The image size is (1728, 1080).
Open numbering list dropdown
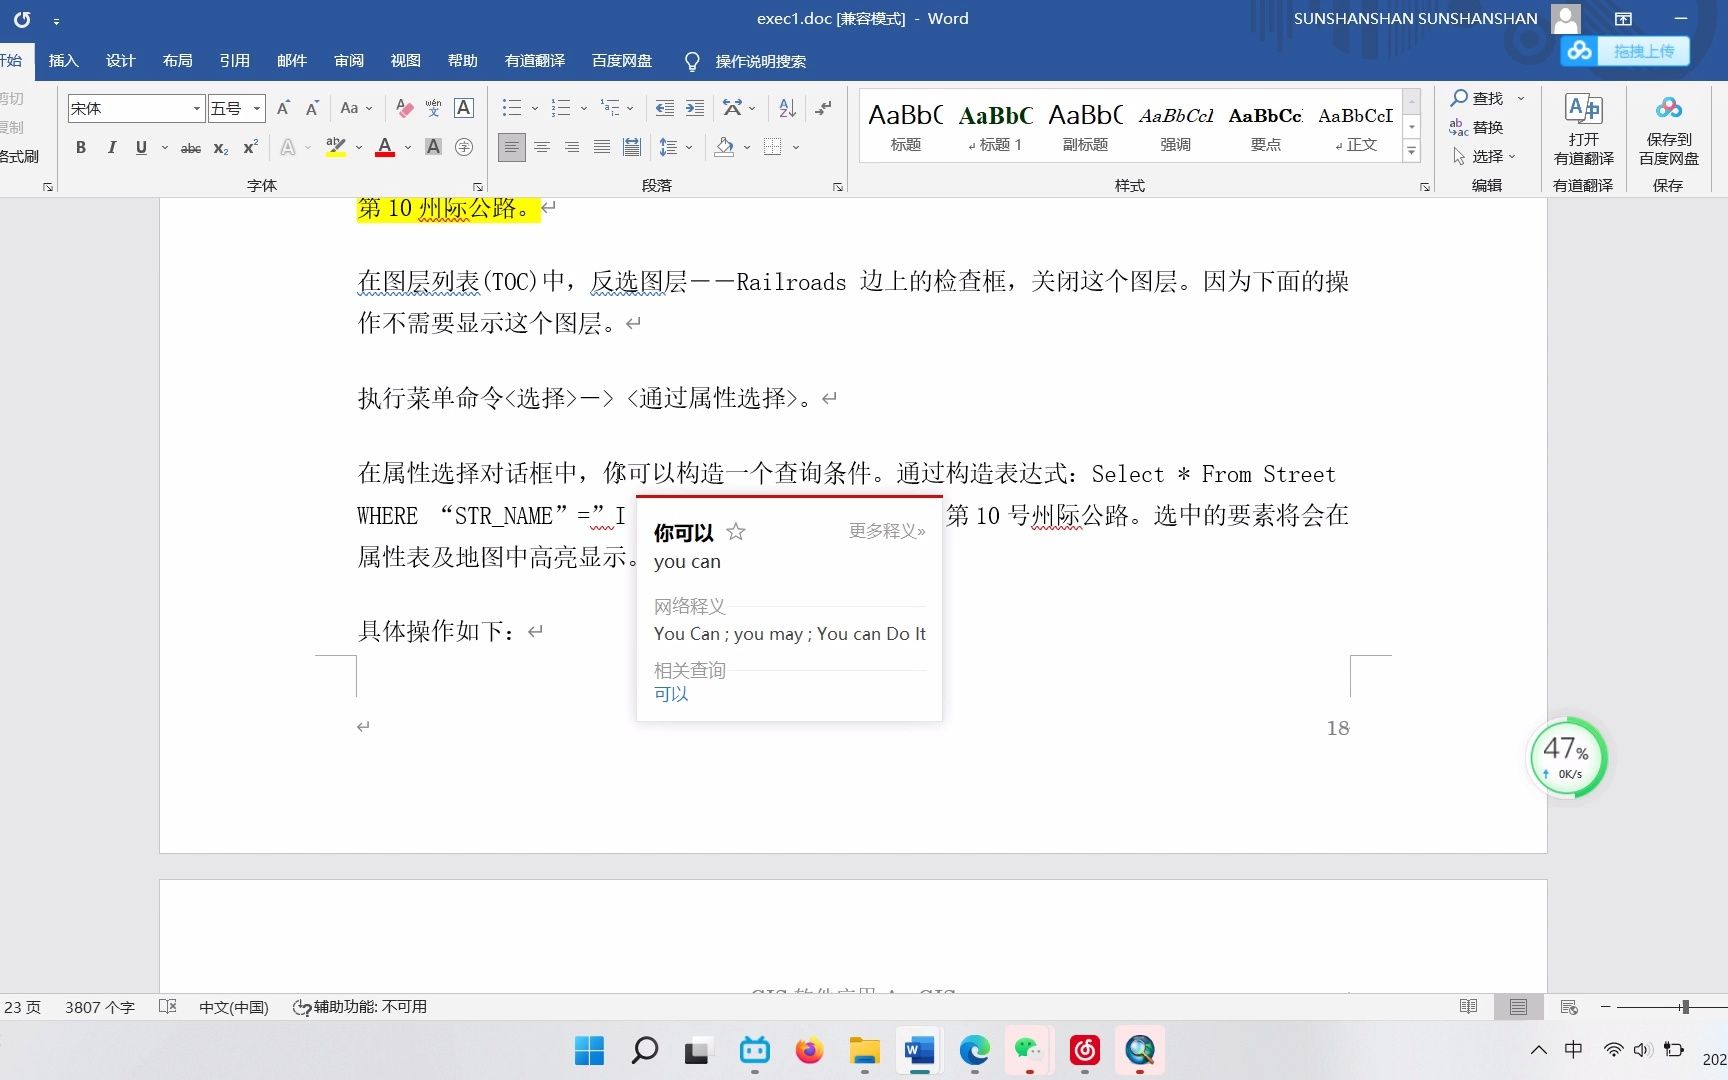coord(584,108)
